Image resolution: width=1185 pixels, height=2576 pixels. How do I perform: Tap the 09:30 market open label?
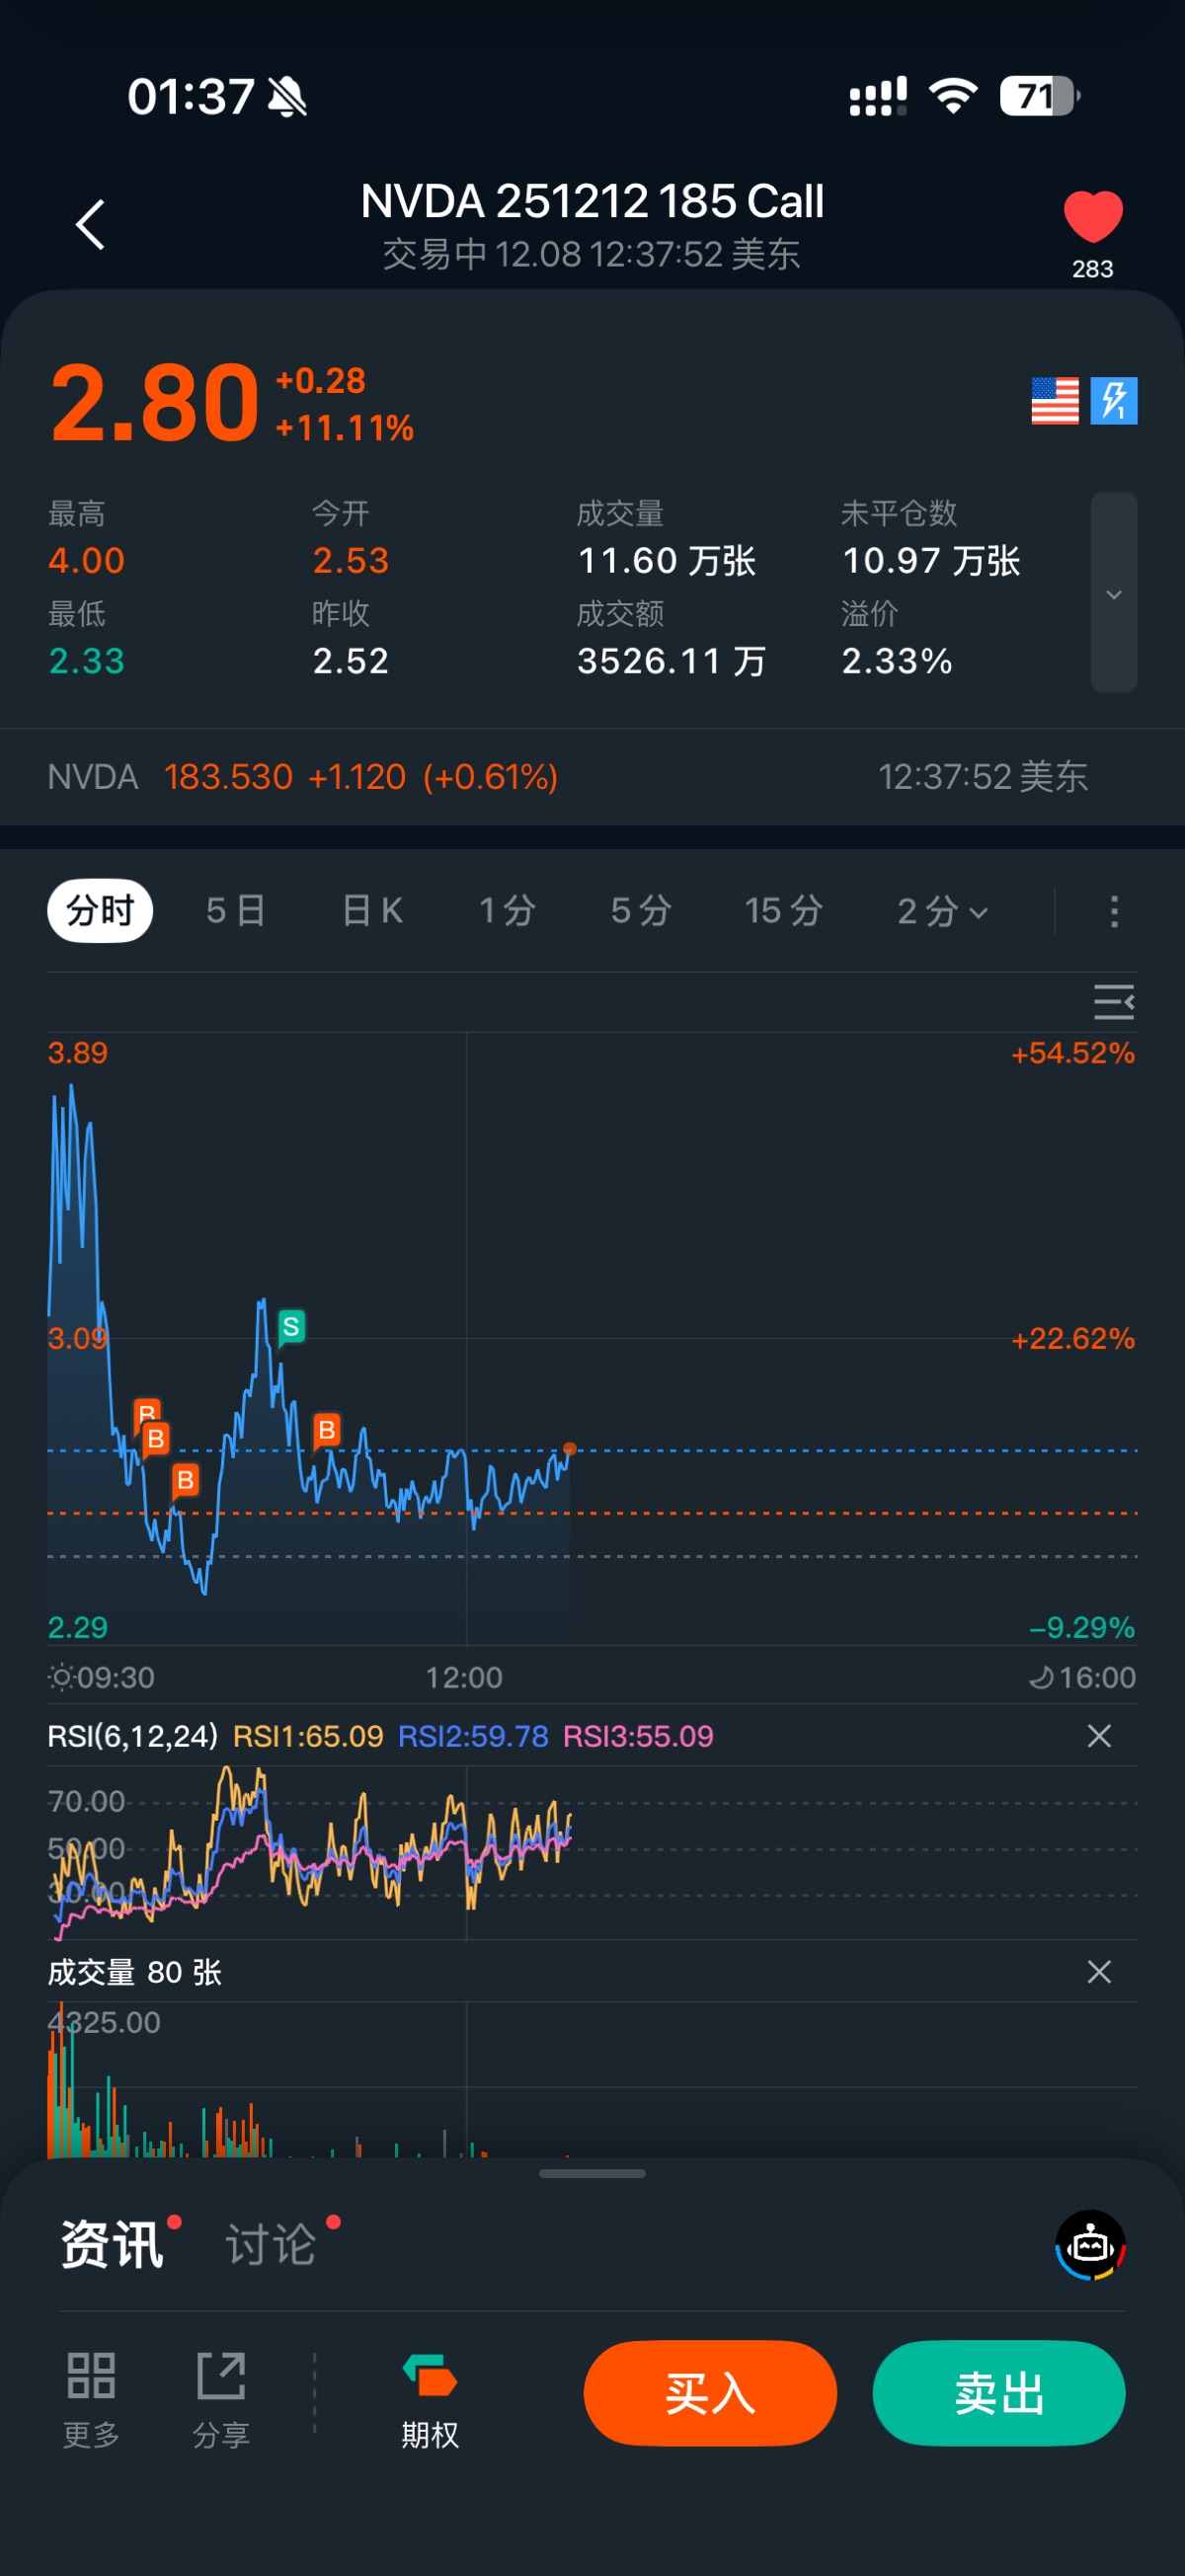(x=101, y=1677)
